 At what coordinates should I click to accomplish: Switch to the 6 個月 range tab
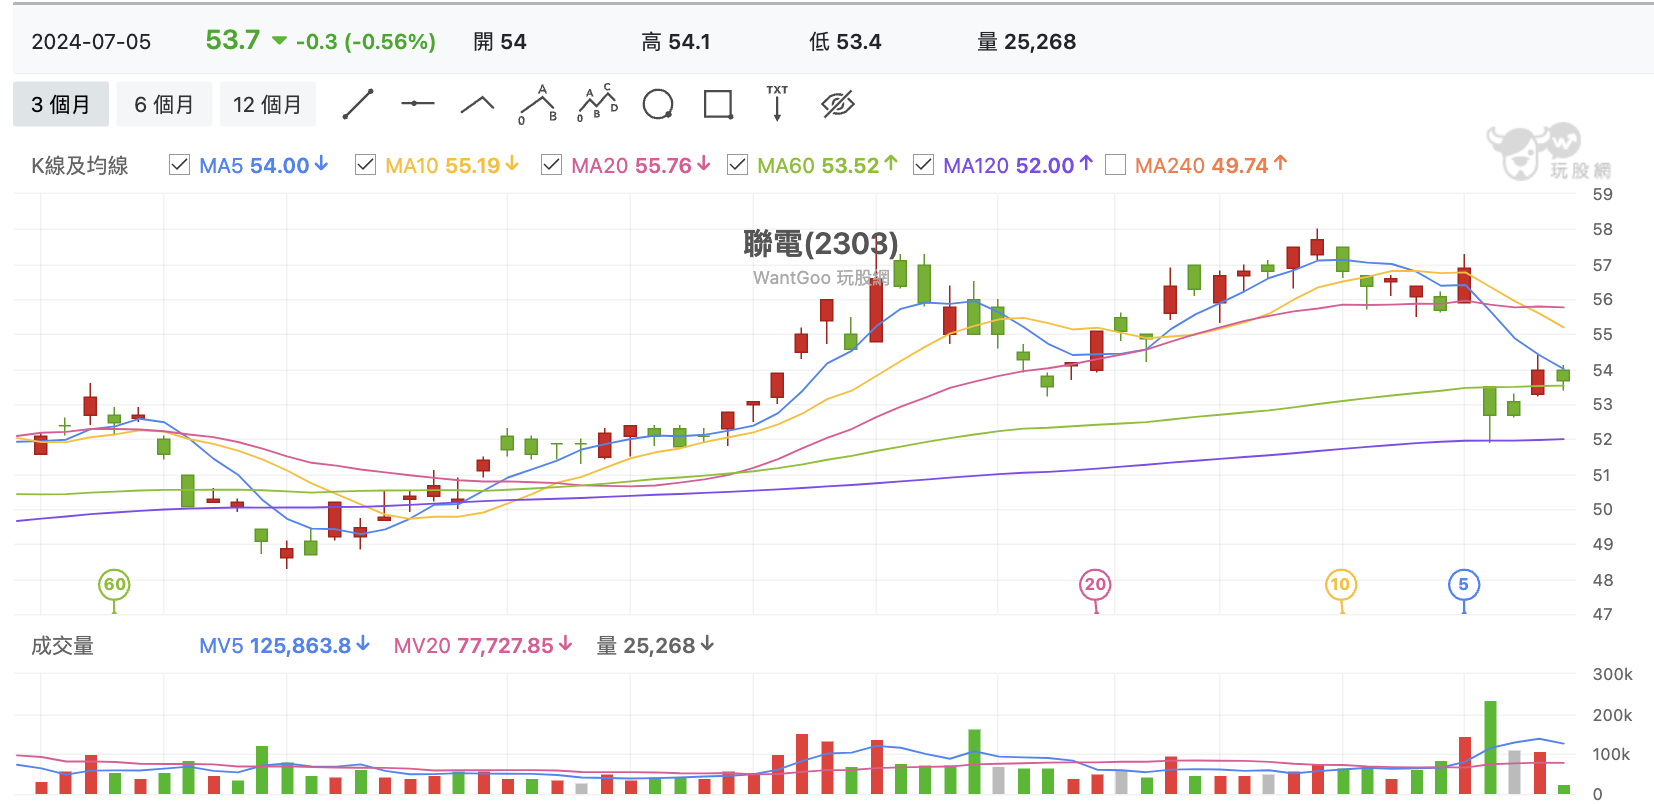coord(164,104)
